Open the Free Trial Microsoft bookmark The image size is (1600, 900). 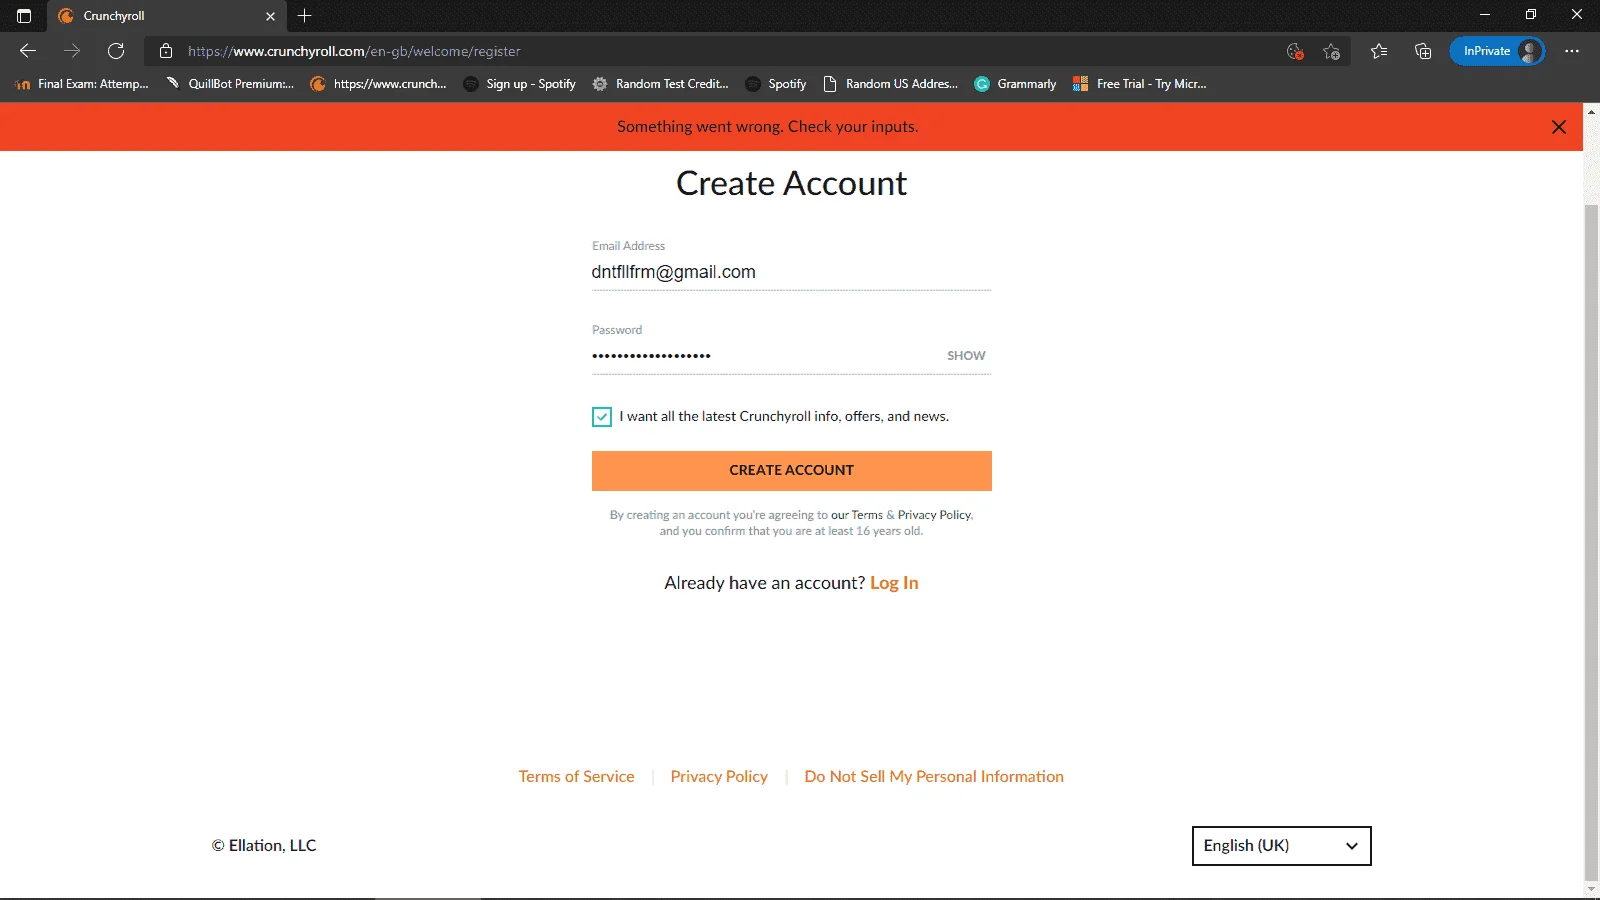point(1140,84)
